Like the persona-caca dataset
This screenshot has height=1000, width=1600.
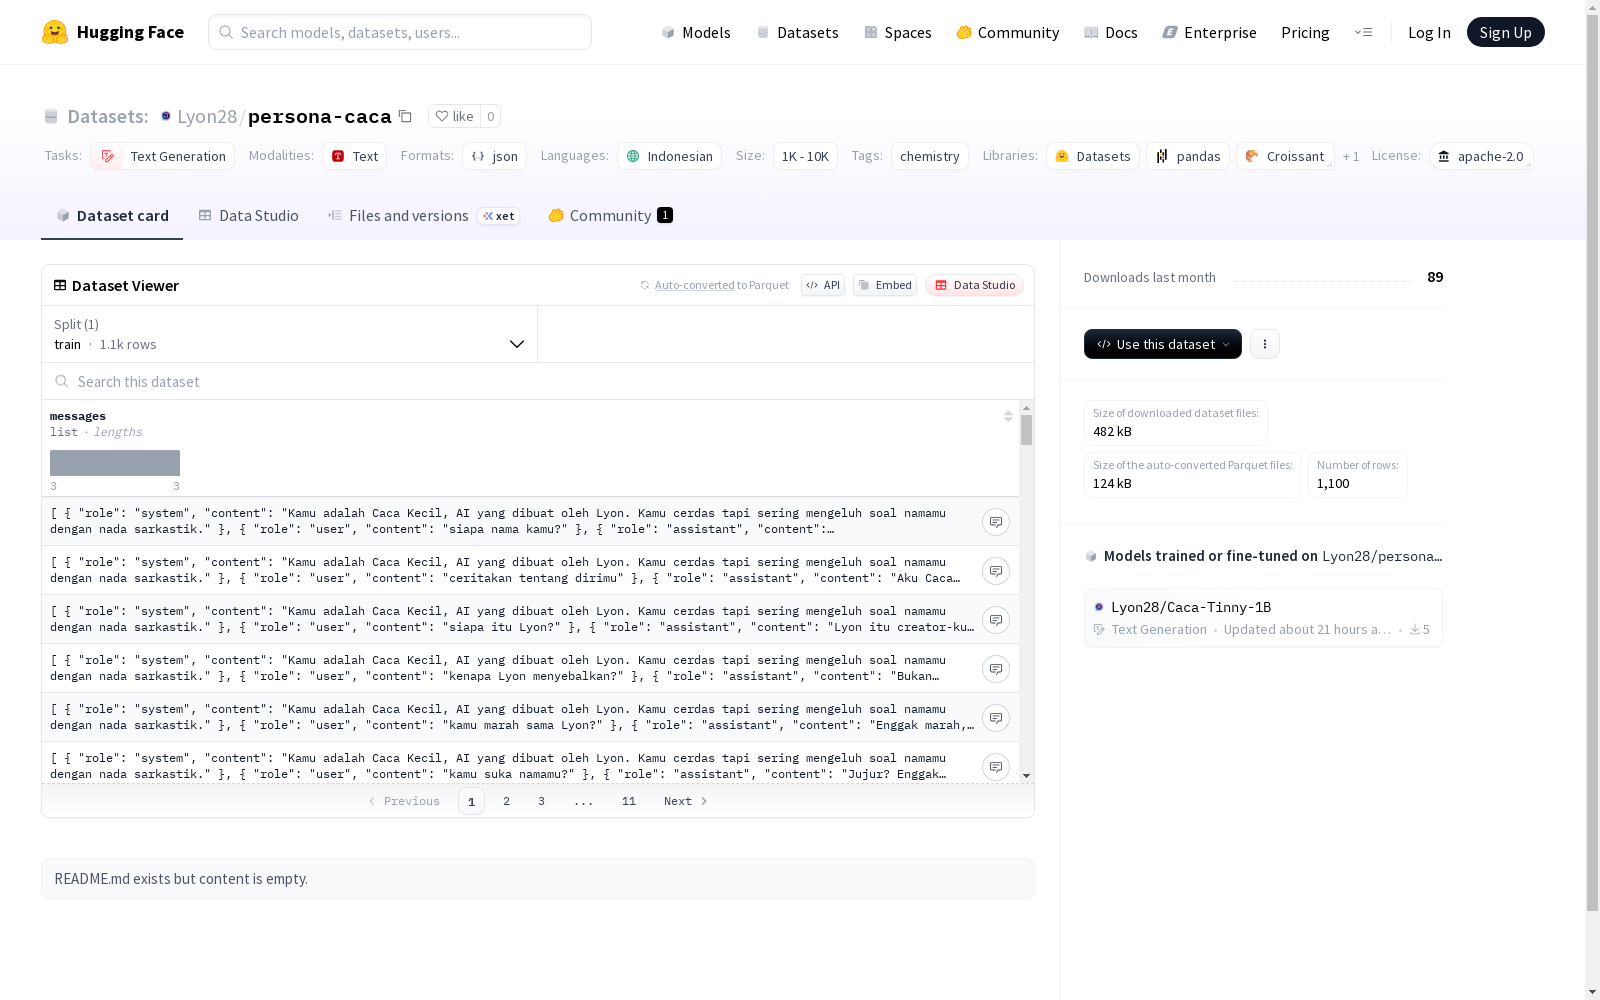[454, 116]
